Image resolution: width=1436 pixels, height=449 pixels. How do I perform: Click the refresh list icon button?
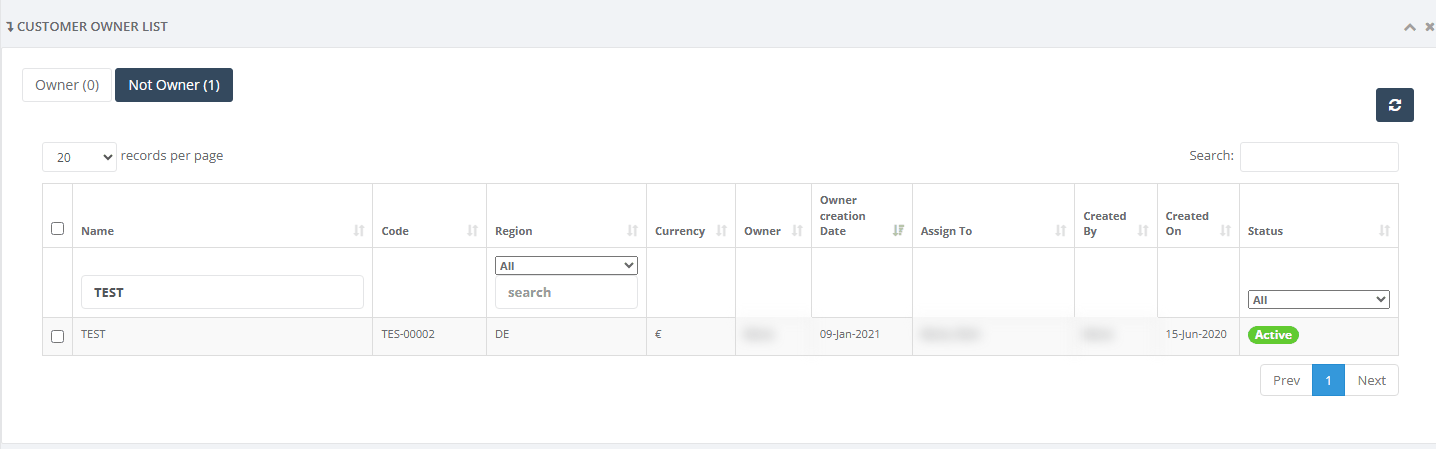1394,105
